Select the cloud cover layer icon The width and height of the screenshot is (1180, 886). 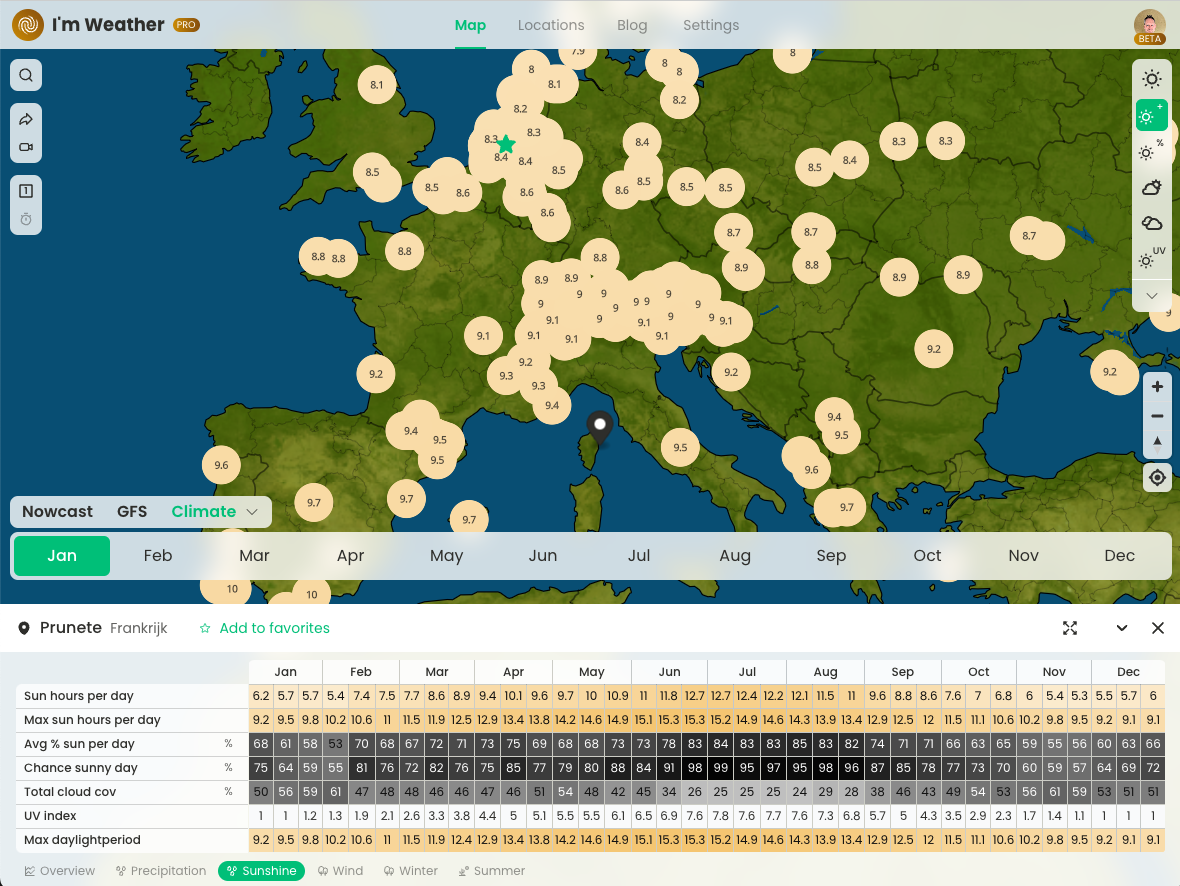(x=1151, y=223)
